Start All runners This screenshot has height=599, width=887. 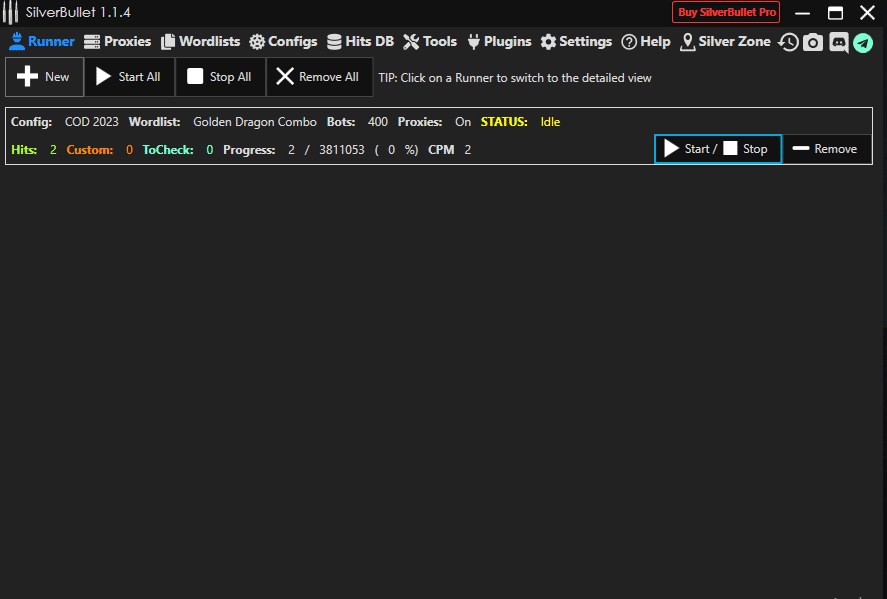pyautogui.click(x=129, y=76)
